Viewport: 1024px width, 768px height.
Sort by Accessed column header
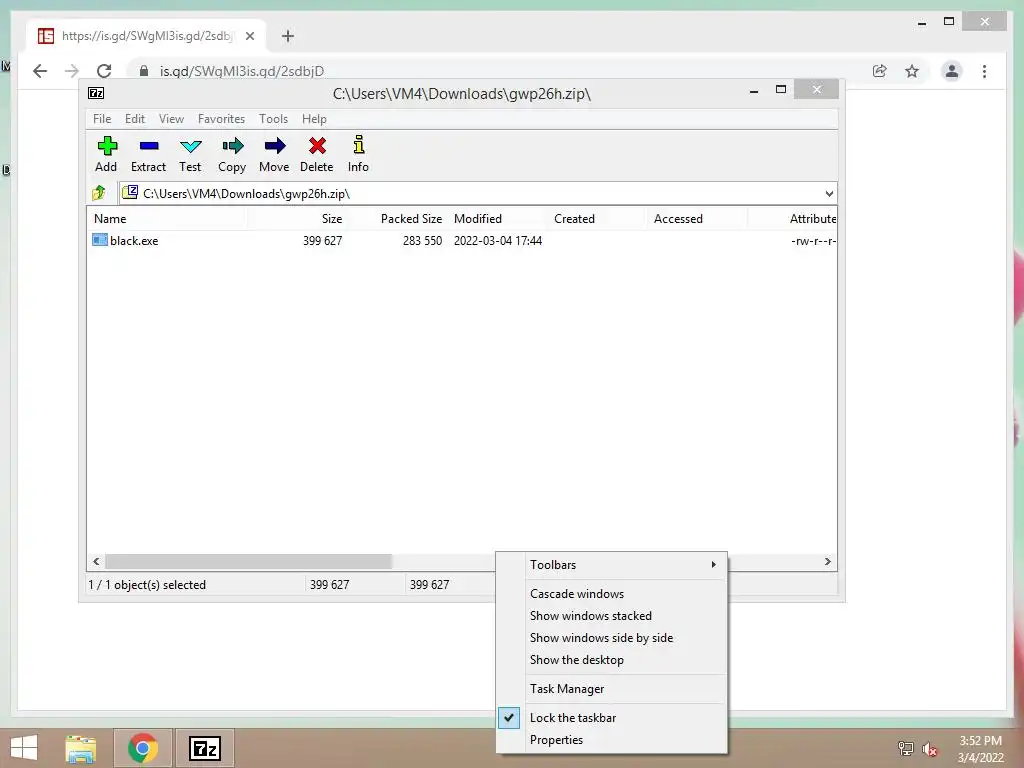tap(697, 219)
